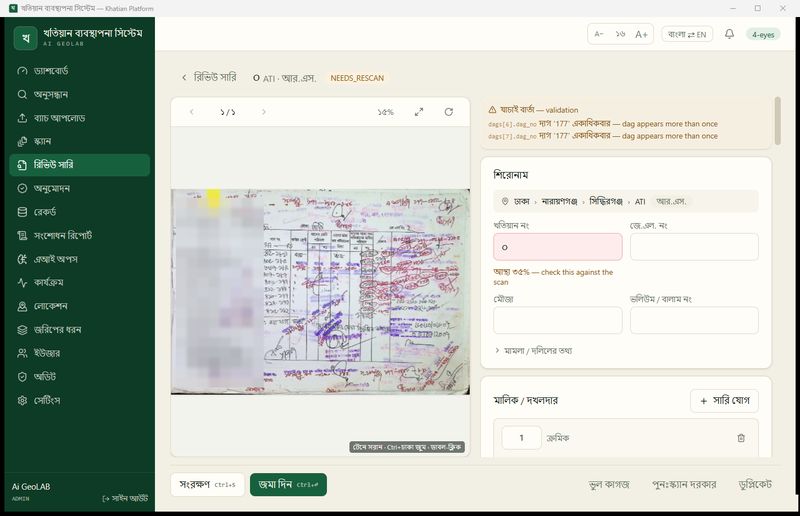Click the right panel vertical scrollbar
Screen dimensions: 800x516
point(778,121)
